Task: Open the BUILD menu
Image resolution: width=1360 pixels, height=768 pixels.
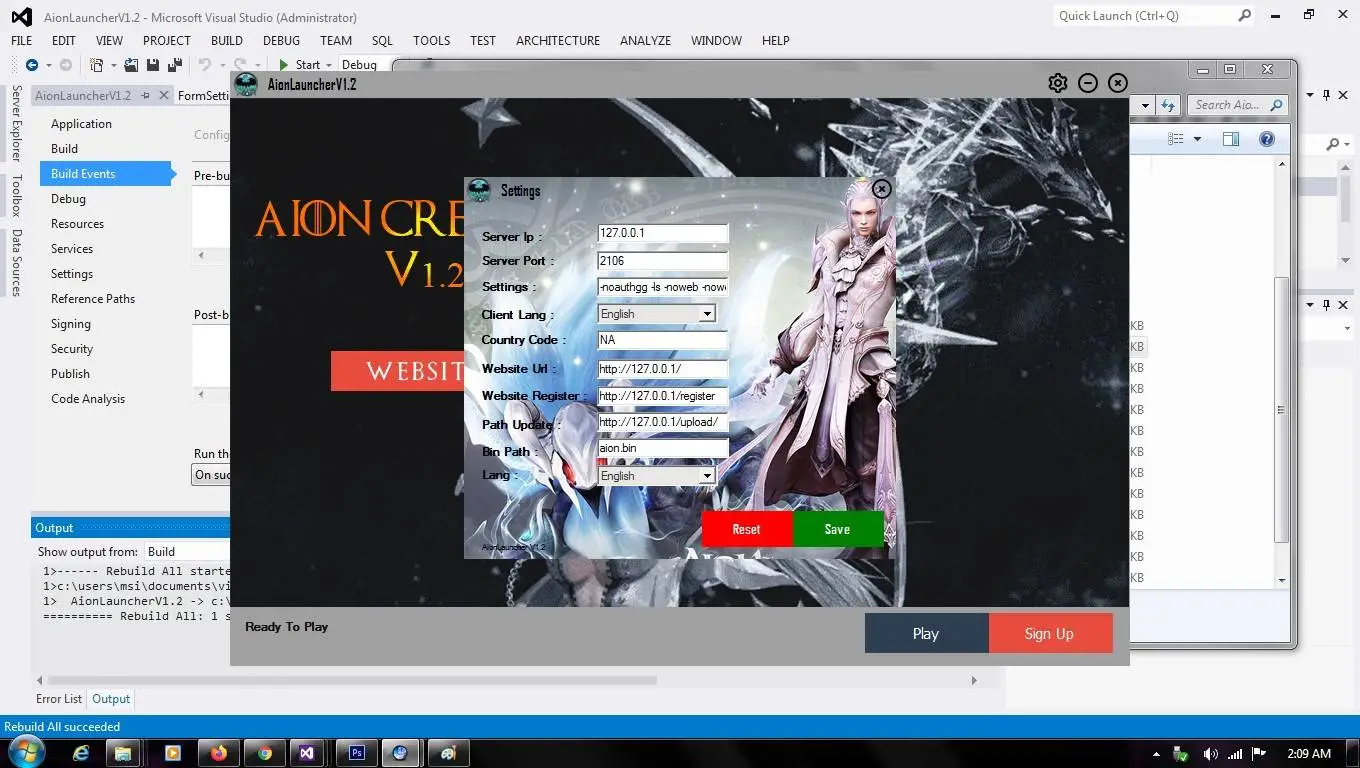Action: tap(227, 41)
